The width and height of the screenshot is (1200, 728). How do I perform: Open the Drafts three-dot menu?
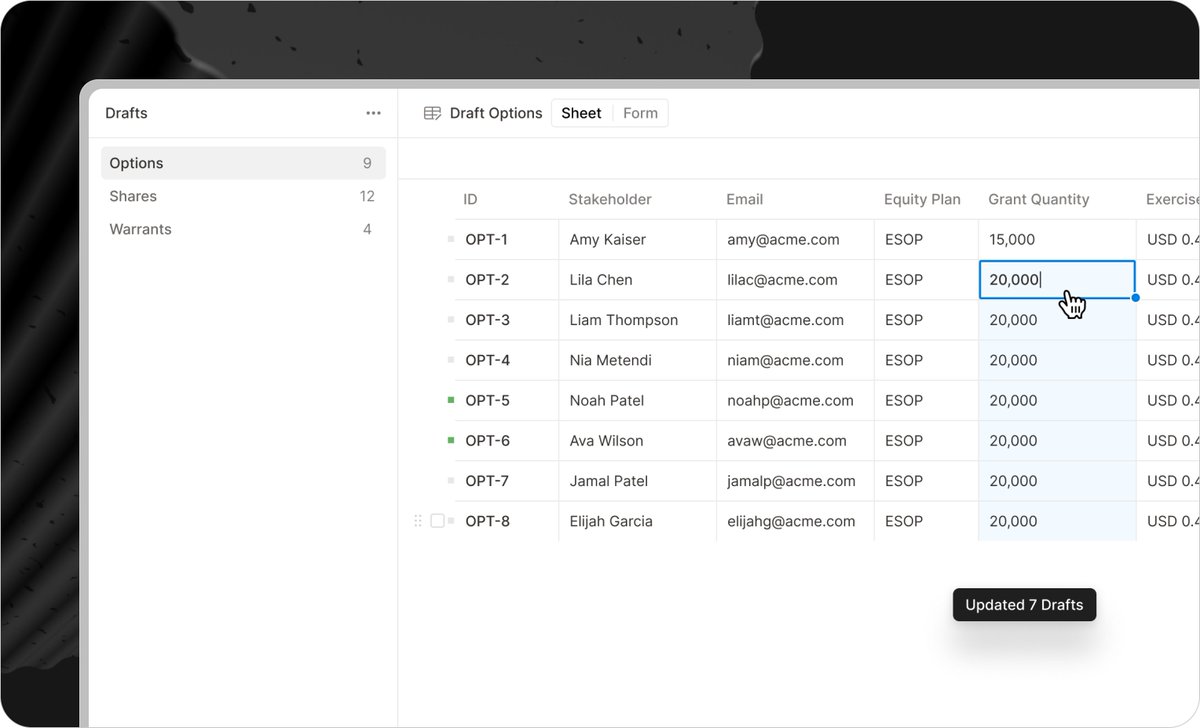click(x=373, y=113)
